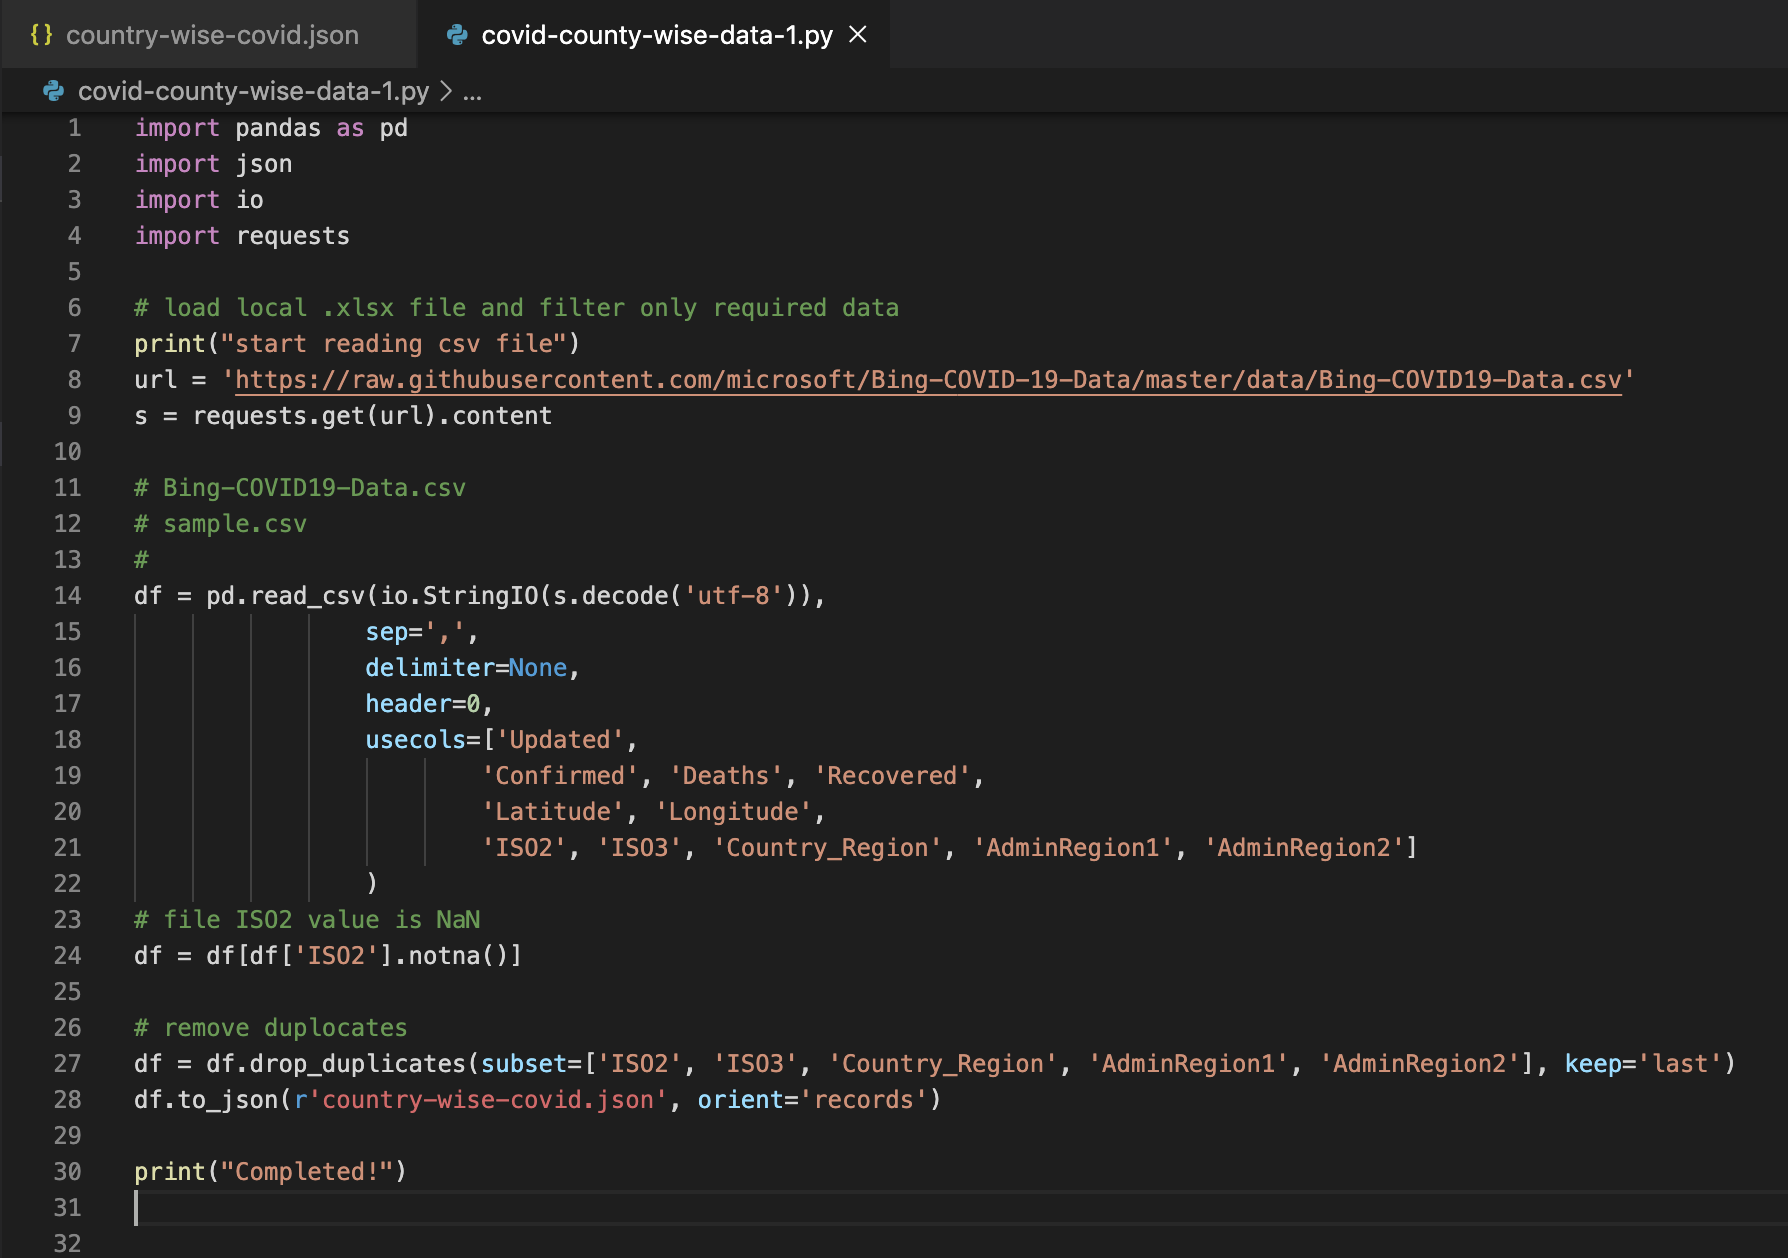
Task: Close the covid-county-wise-data-1.py tab
Action: point(858,35)
